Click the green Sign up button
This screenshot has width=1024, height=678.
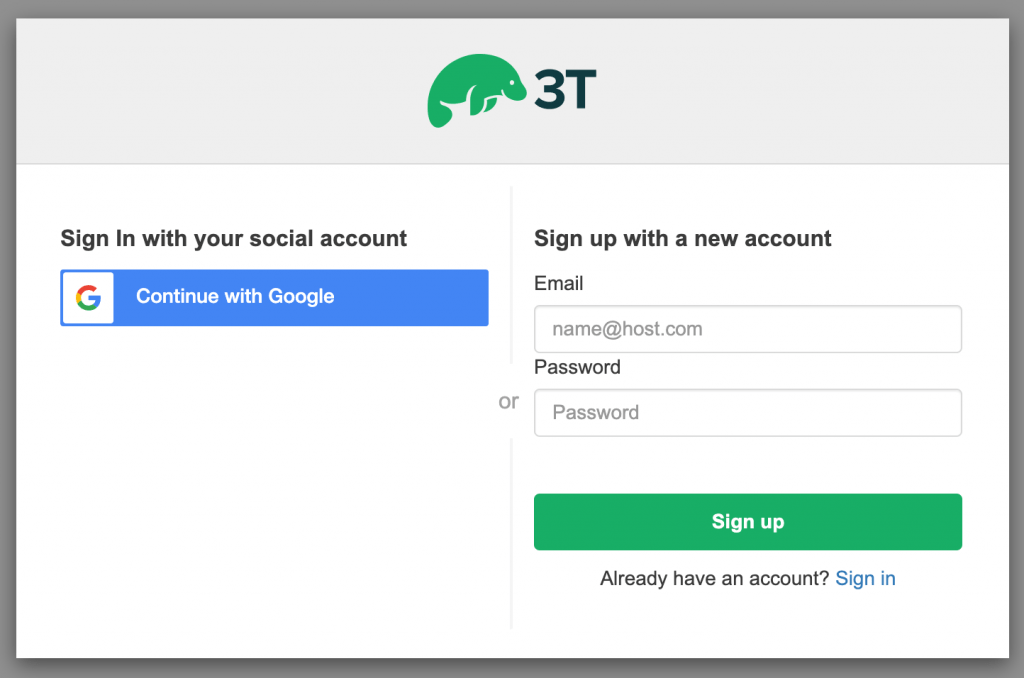[x=748, y=522]
